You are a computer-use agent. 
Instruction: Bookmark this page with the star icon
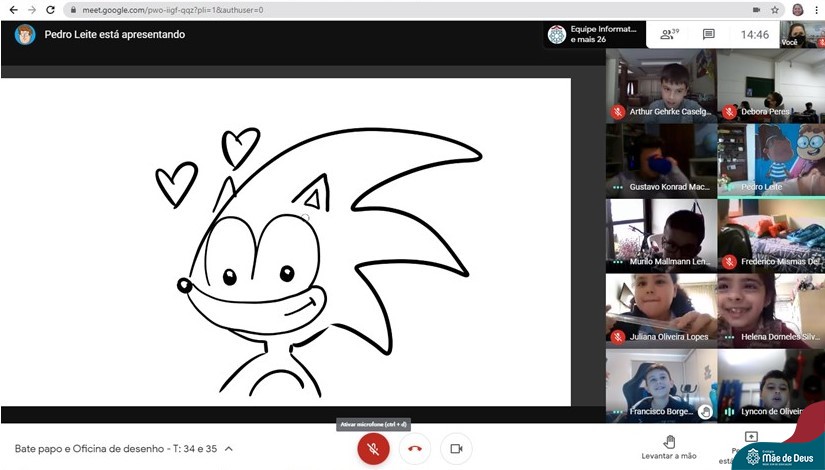pyautogui.click(x=775, y=9)
